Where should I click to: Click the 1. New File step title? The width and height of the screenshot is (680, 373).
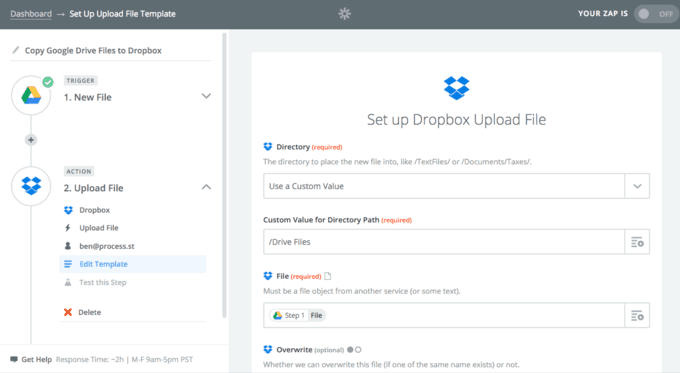point(88,97)
